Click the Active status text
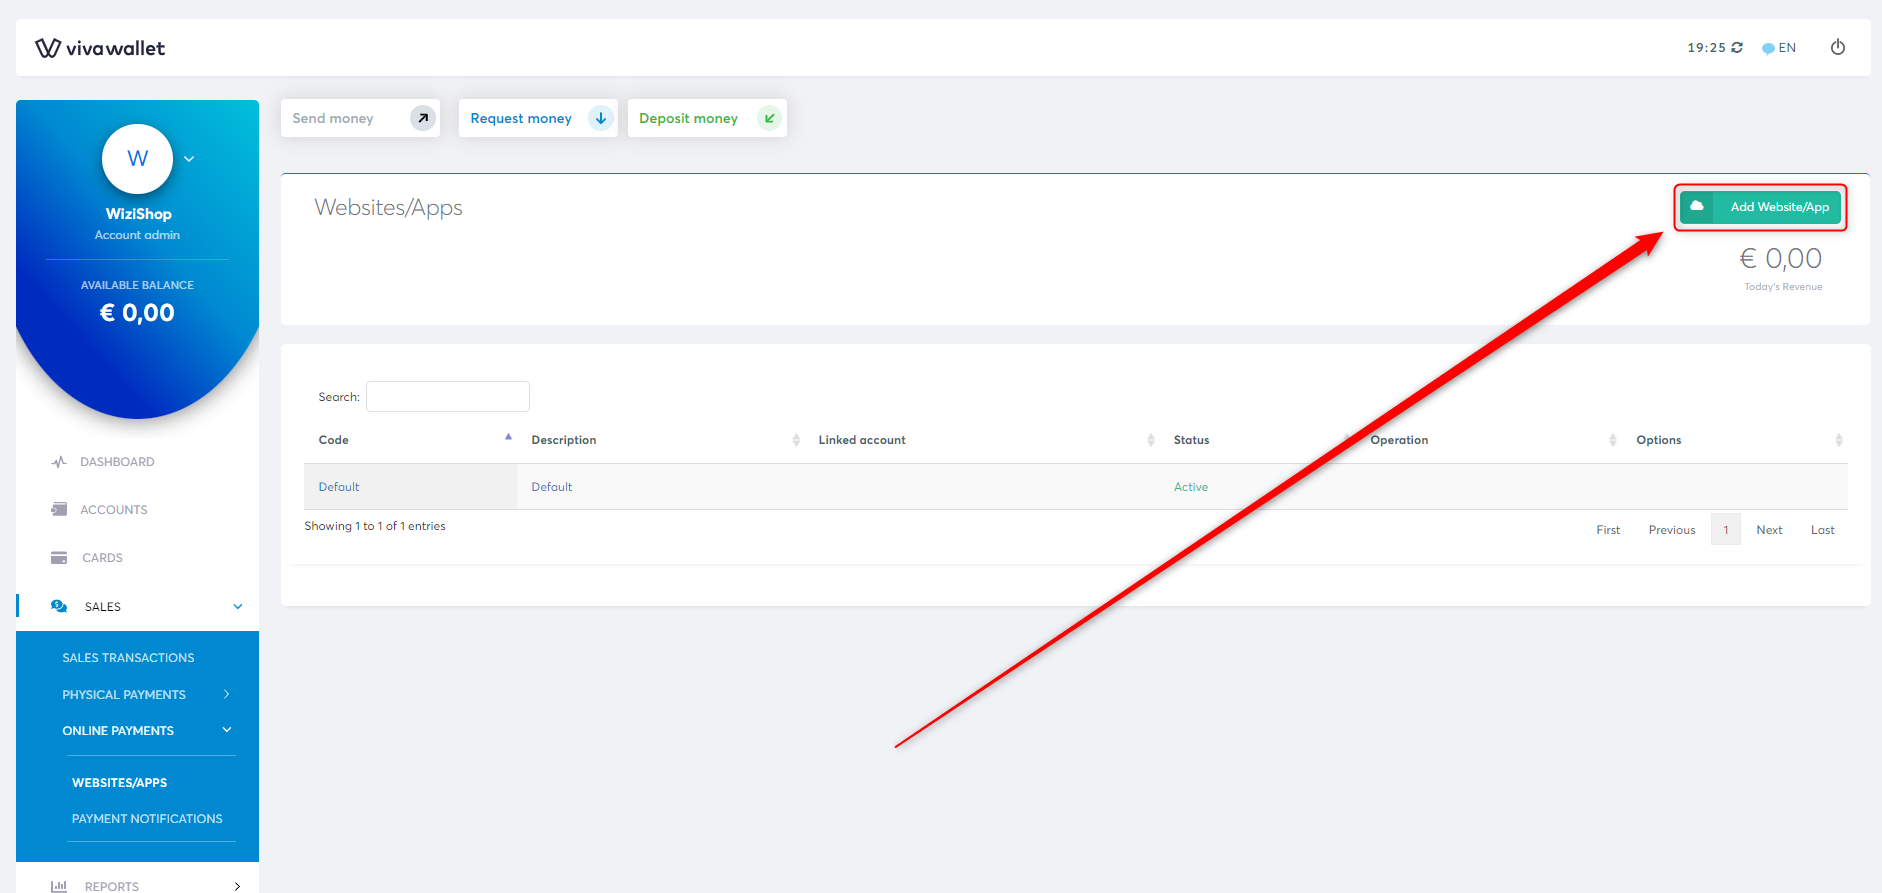Screen dimensions: 1882x893 (x=1191, y=487)
